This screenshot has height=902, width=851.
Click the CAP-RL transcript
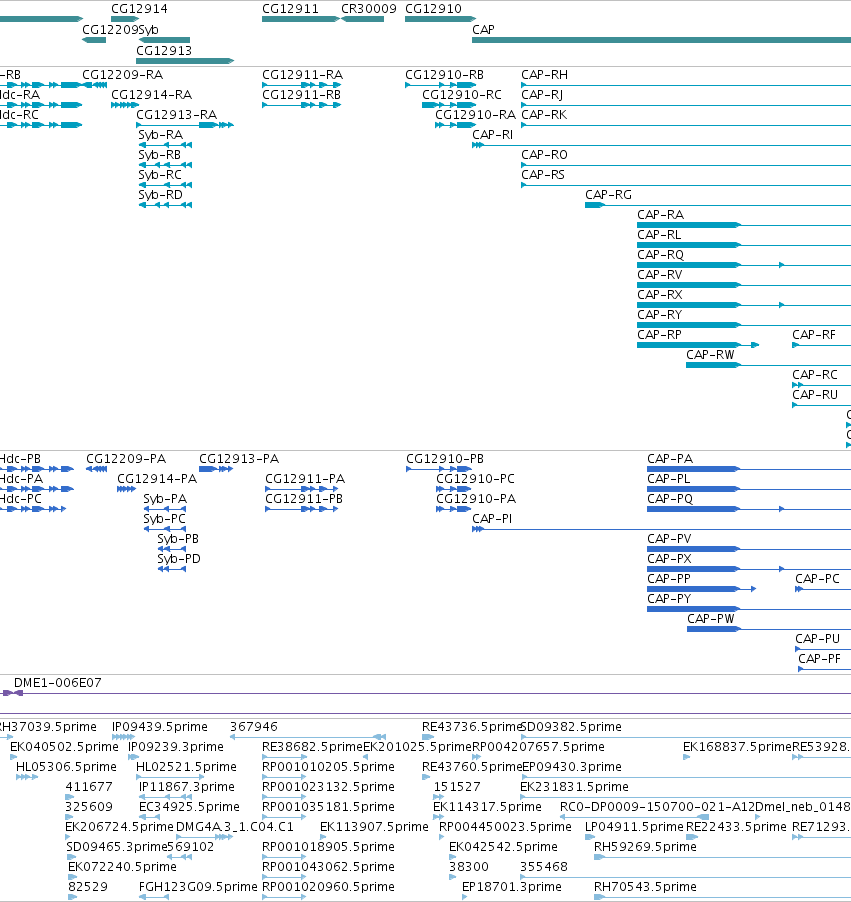tap(659, 235)
